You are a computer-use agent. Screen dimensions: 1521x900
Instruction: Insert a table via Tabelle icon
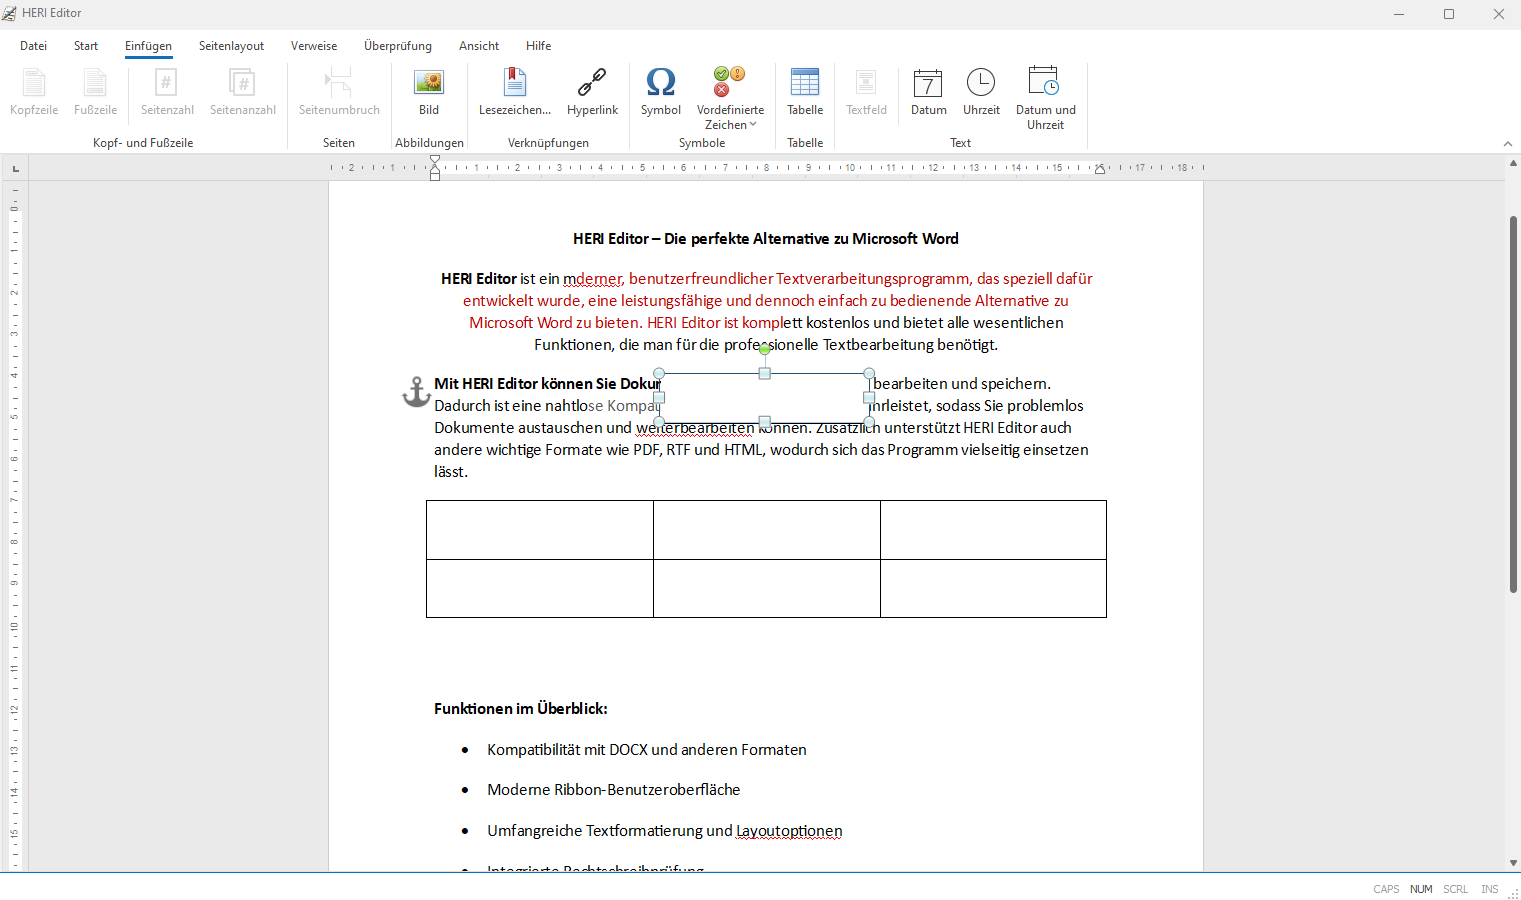click(804, 83)
